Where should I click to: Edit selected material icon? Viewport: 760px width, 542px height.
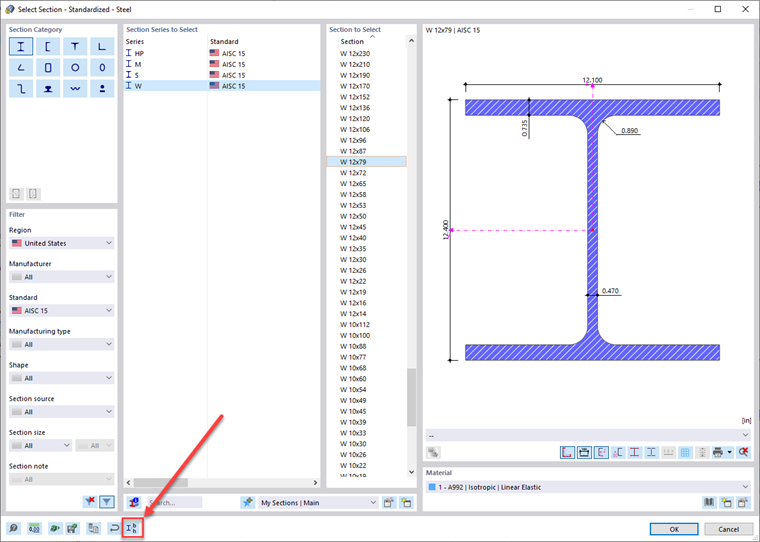point(743,502)
